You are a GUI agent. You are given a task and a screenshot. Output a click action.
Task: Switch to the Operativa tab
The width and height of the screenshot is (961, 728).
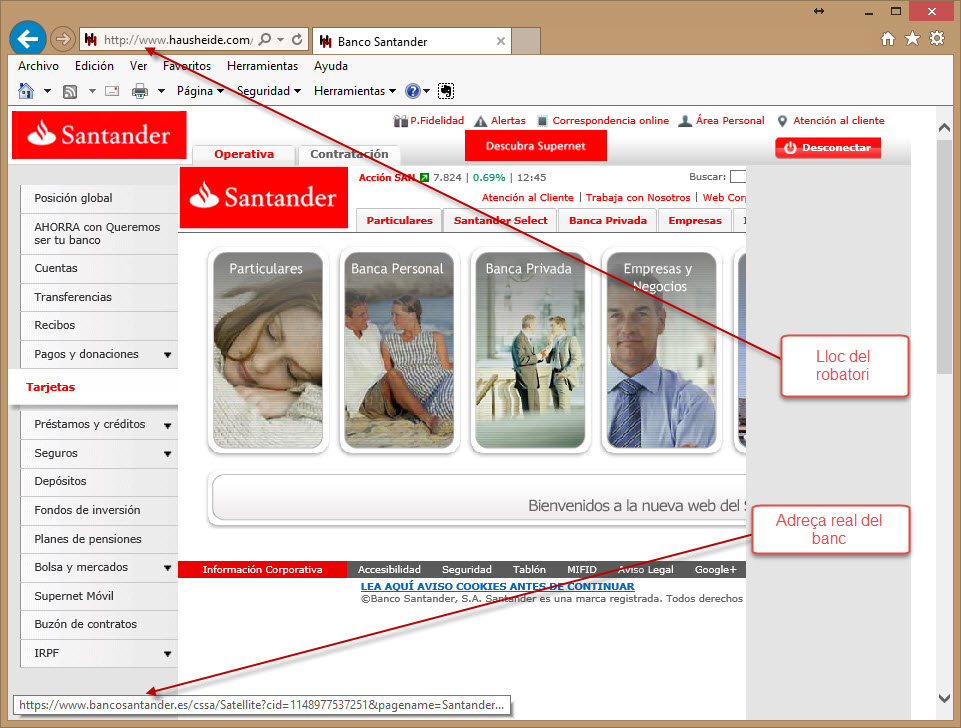(244, 154)
